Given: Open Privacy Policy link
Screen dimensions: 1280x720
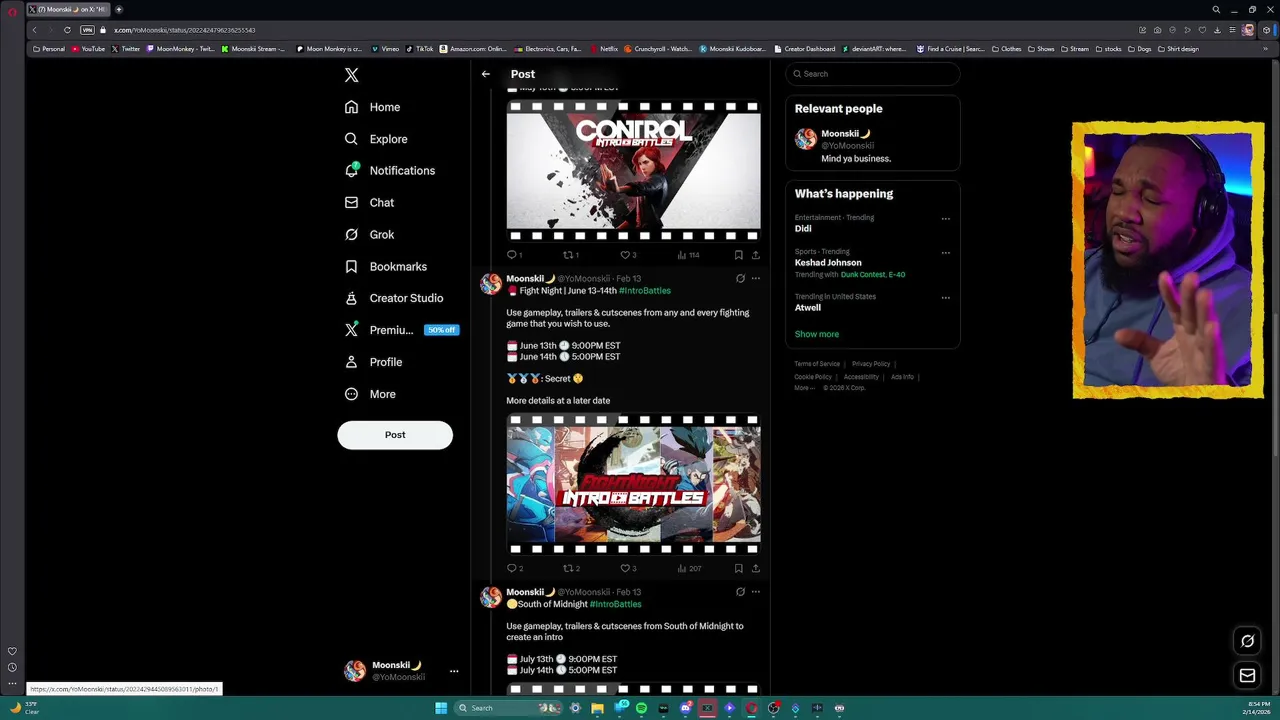Looking at the screenshot, I should 871,364.
